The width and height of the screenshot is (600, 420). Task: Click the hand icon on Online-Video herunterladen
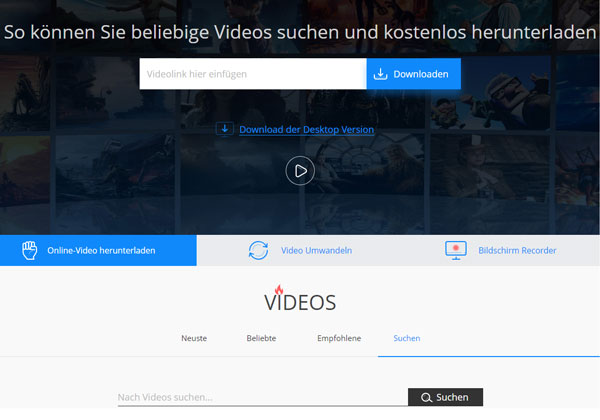tap(29, 251)
